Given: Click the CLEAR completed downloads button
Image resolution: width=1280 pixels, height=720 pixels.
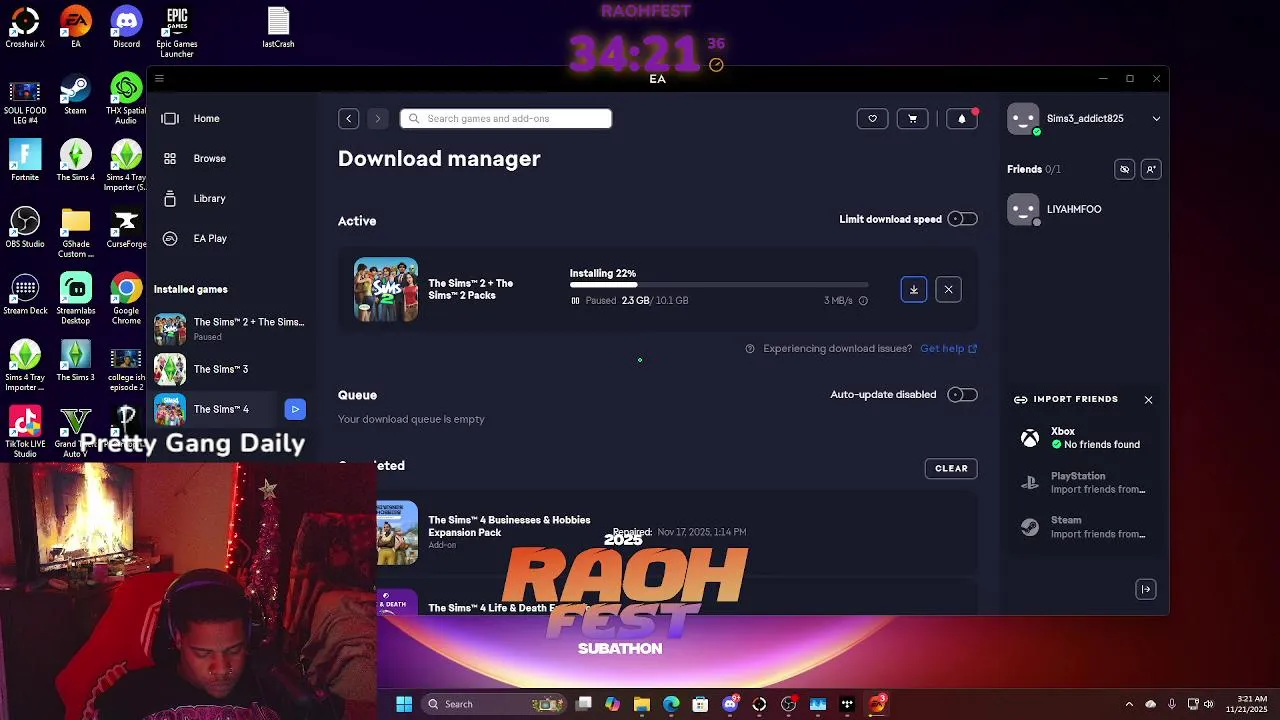Looking at the screenshot, I should click(951, 468).
